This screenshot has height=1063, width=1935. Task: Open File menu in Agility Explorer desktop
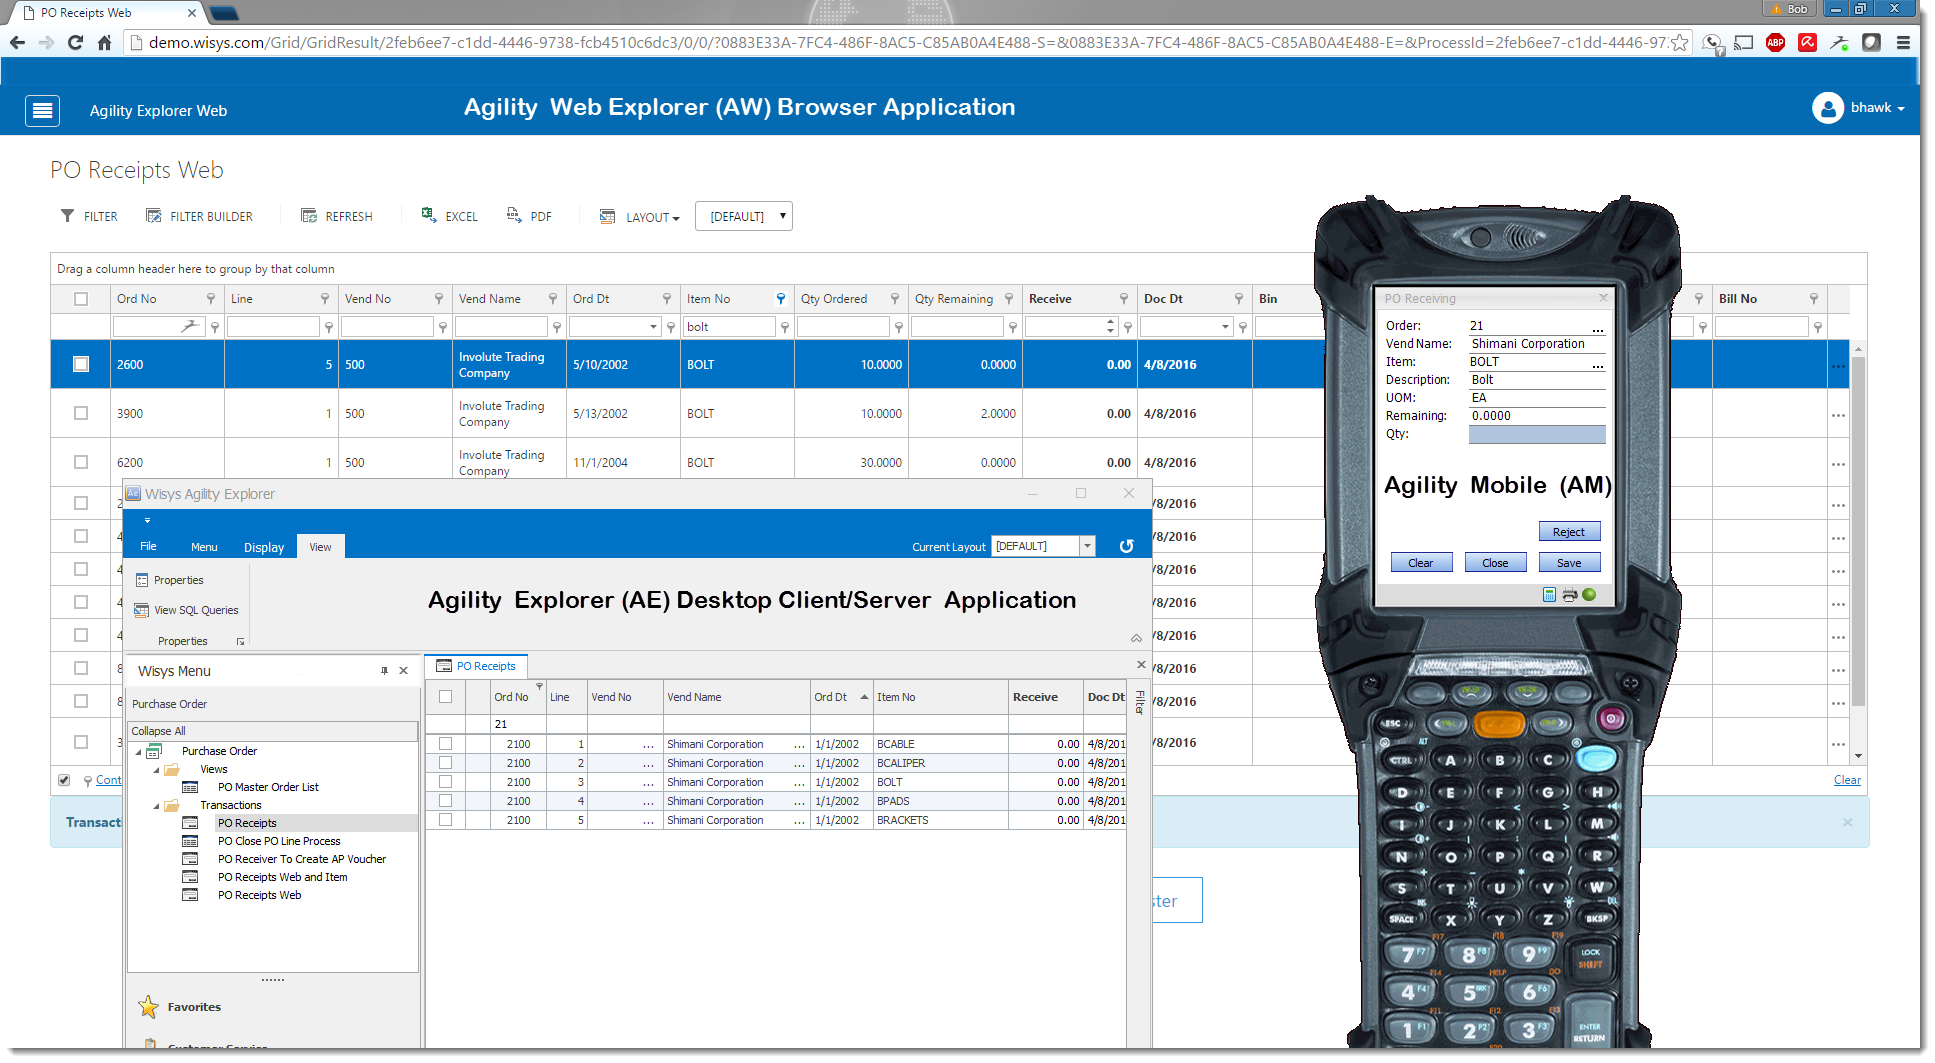(x=148, y=546)
